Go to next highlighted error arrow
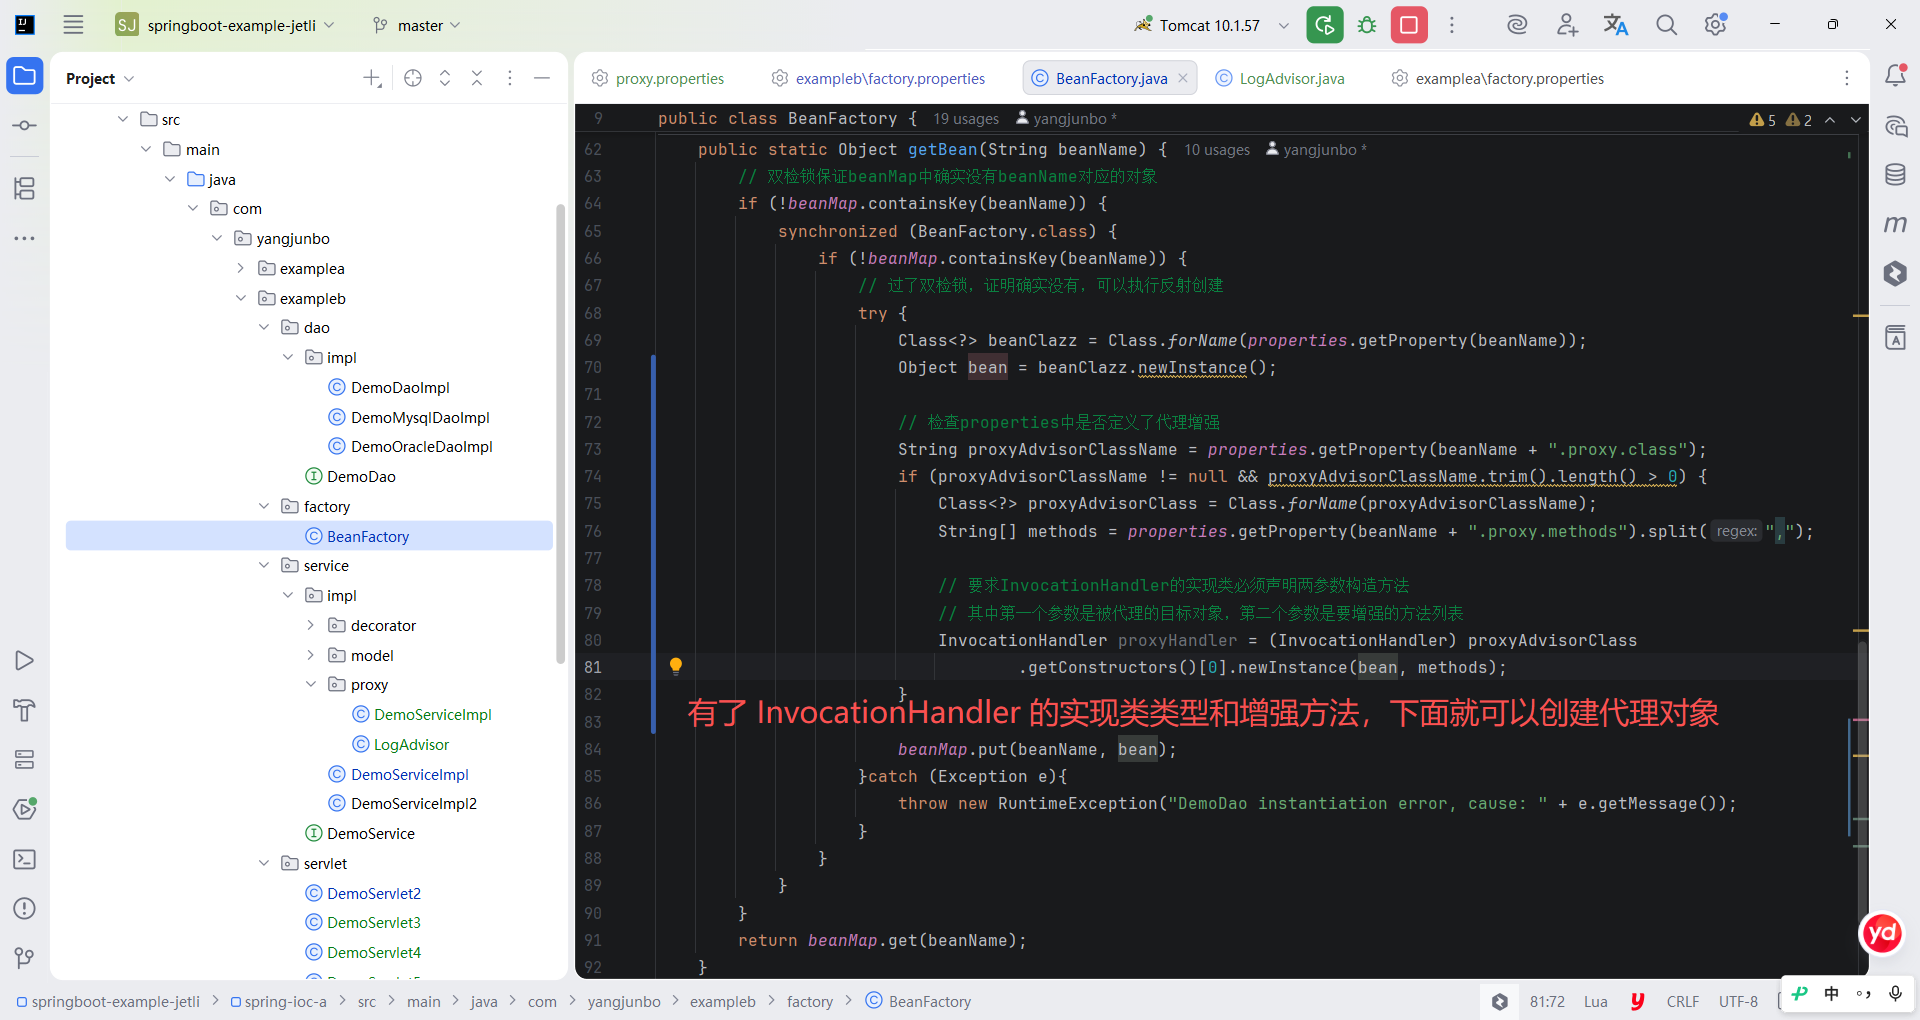1920x1020 pixels. (1856, 120)
